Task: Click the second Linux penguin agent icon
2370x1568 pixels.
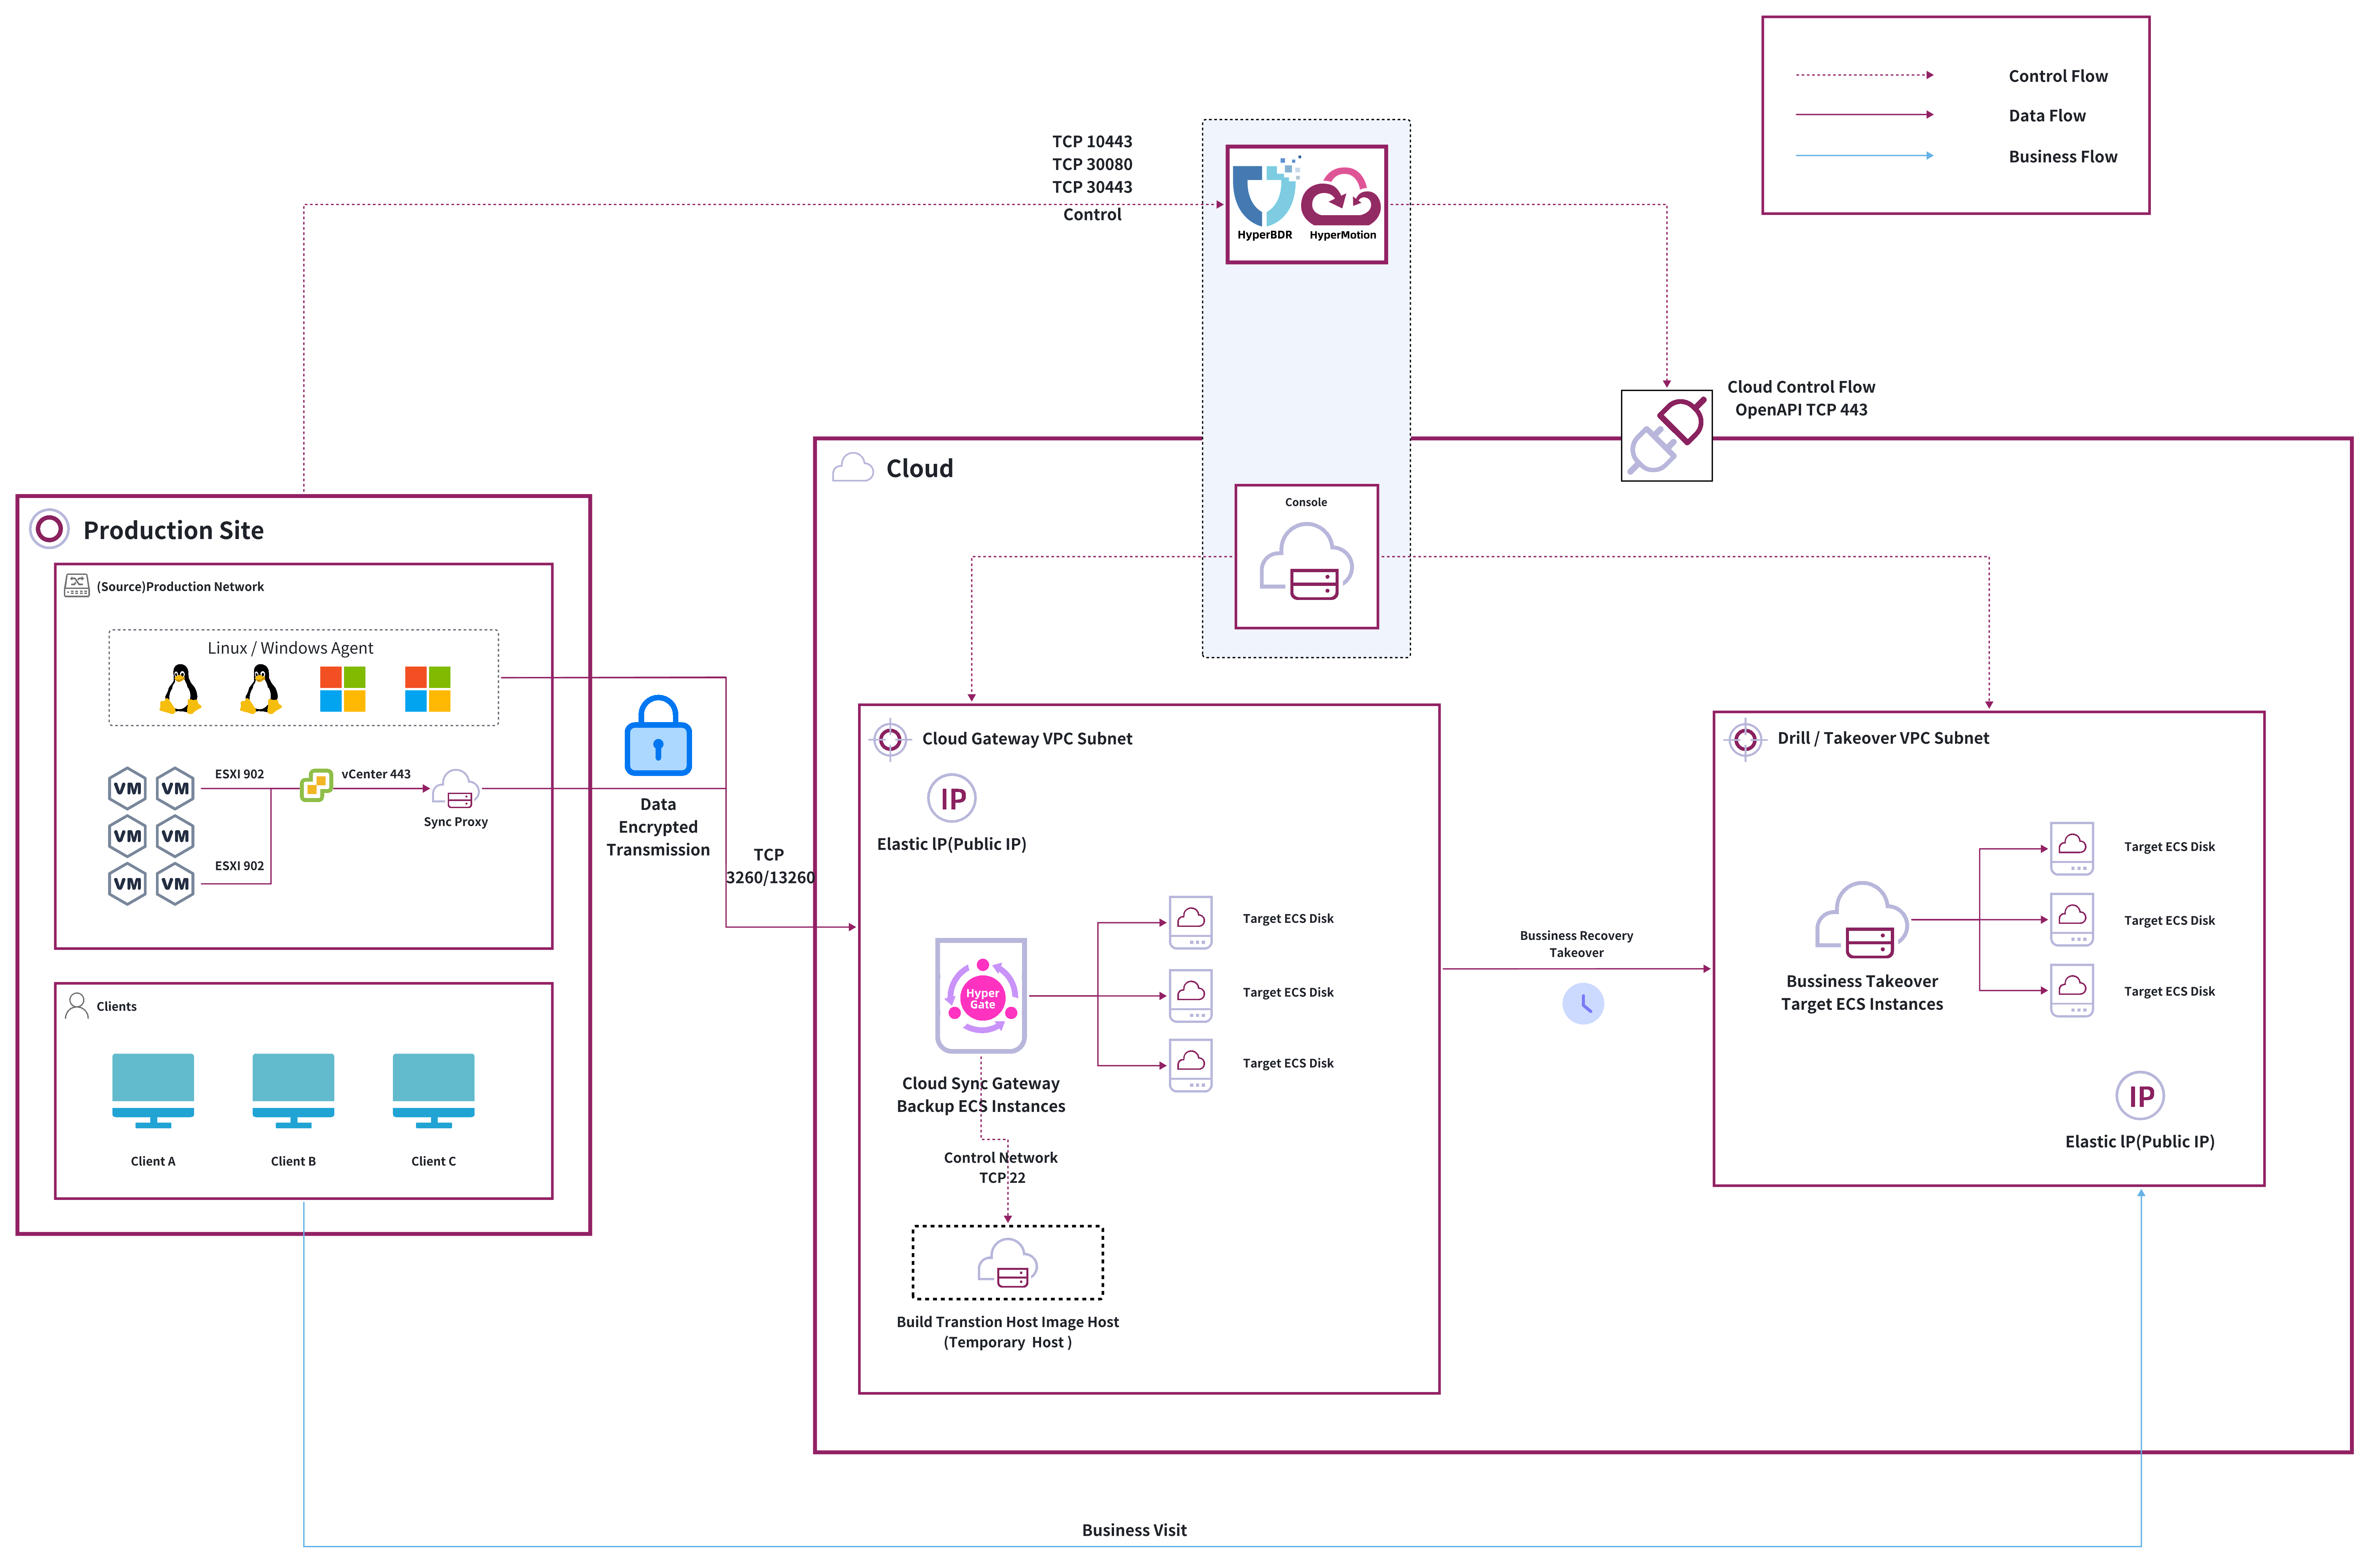Action: 261,689
